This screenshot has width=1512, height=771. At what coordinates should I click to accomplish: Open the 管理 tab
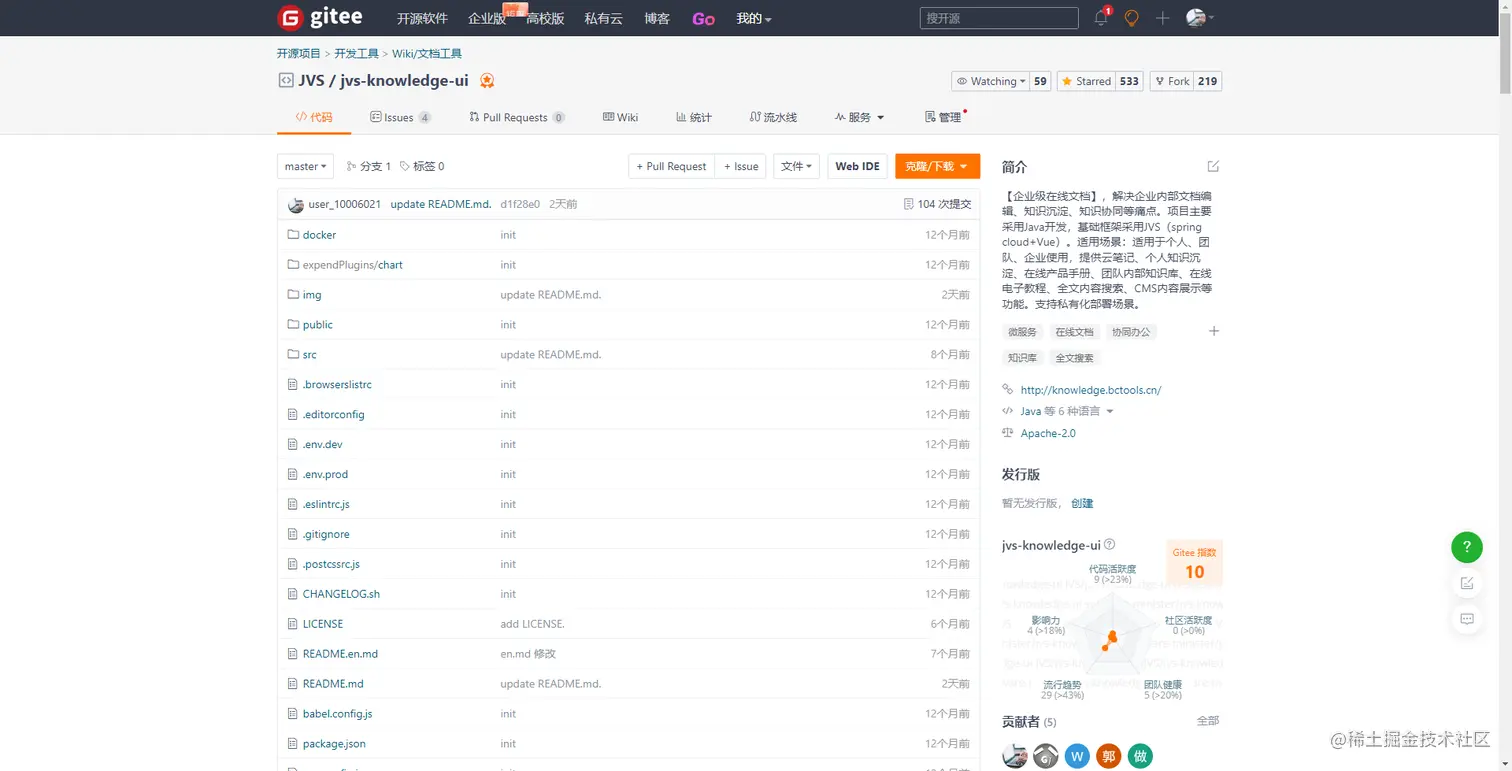click(943, 117)
